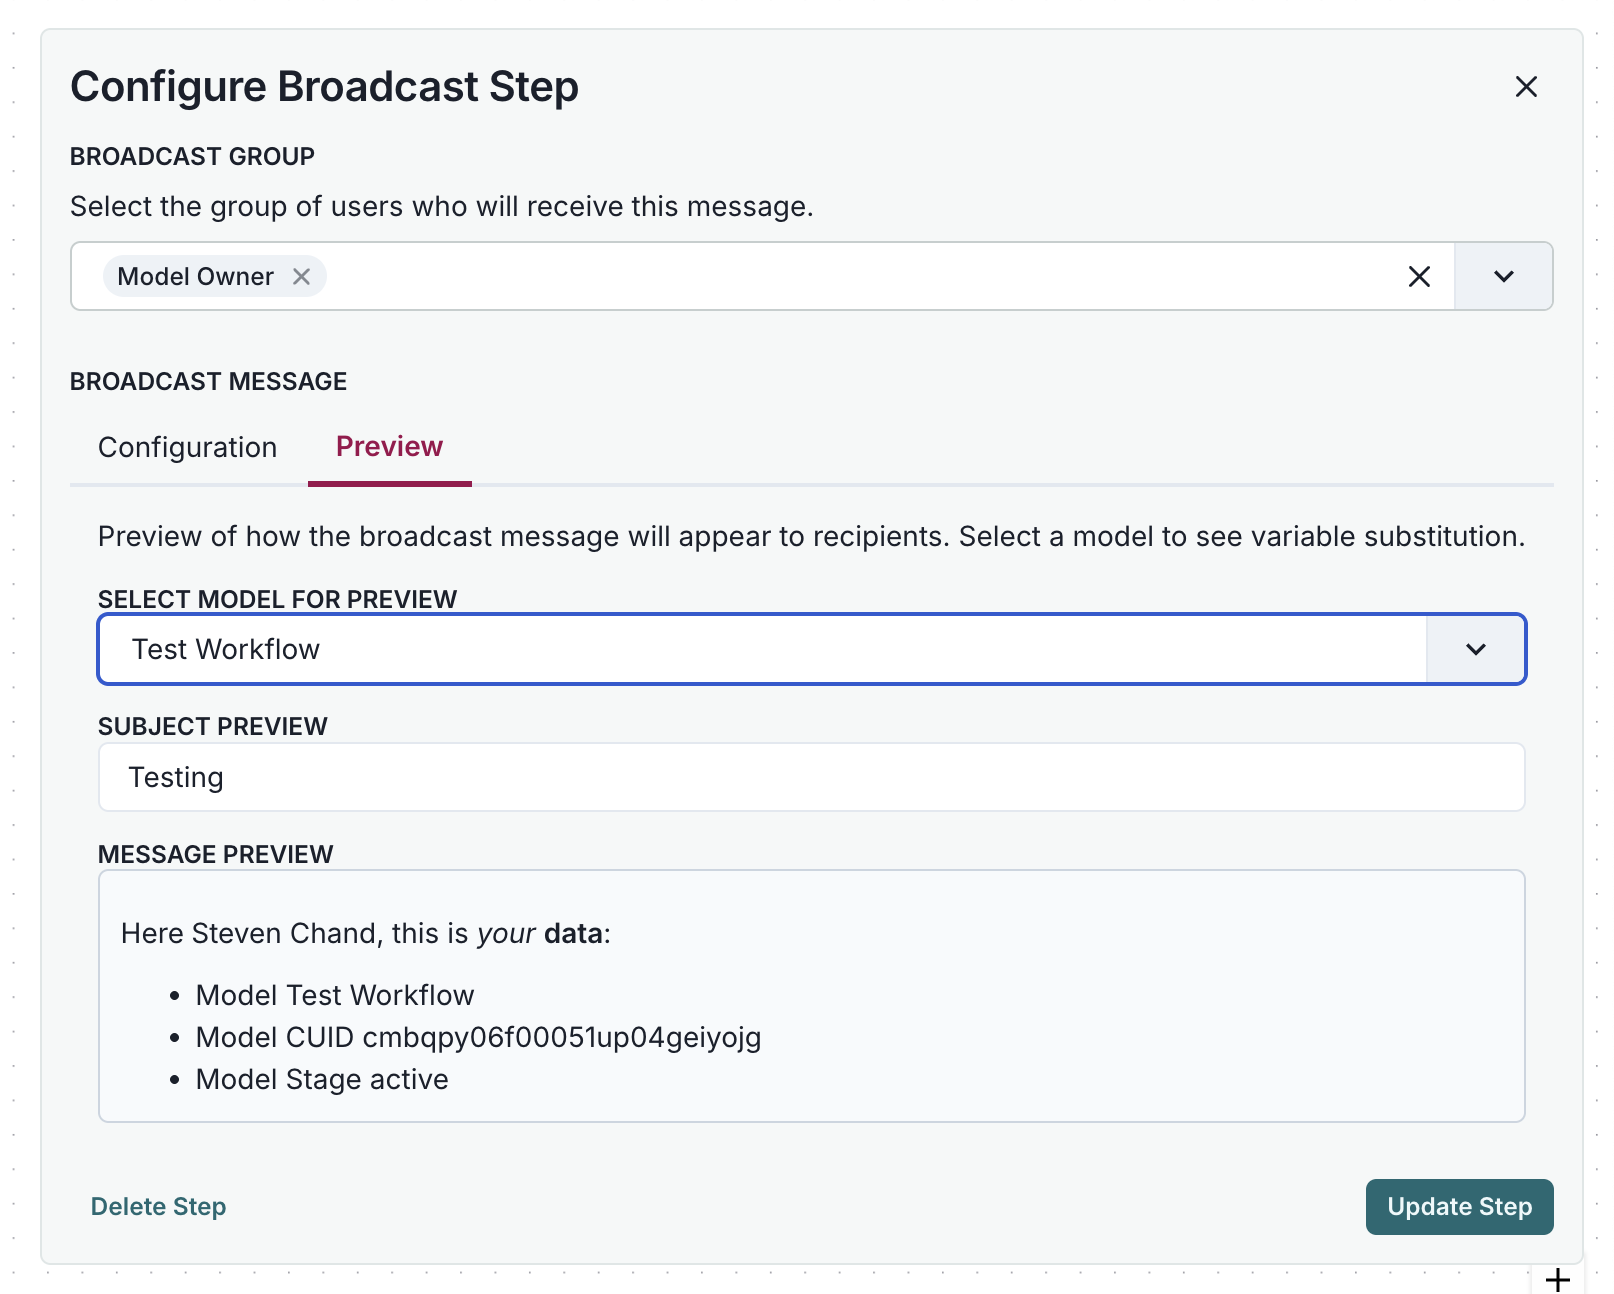Click the chevron on the broadcast group selector
Screen dimensions: 1614x1294
pos(1501,276)
